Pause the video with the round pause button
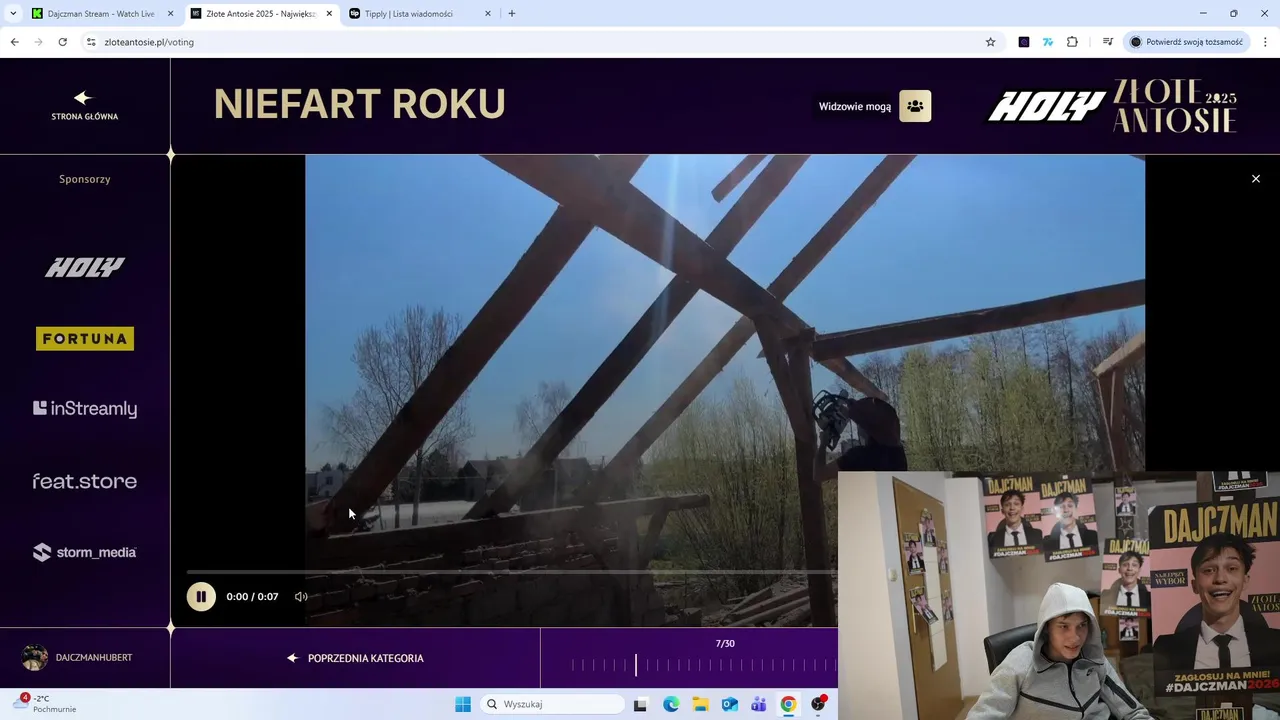Viewport: 1280px width, 720px height. coord(201,596)
